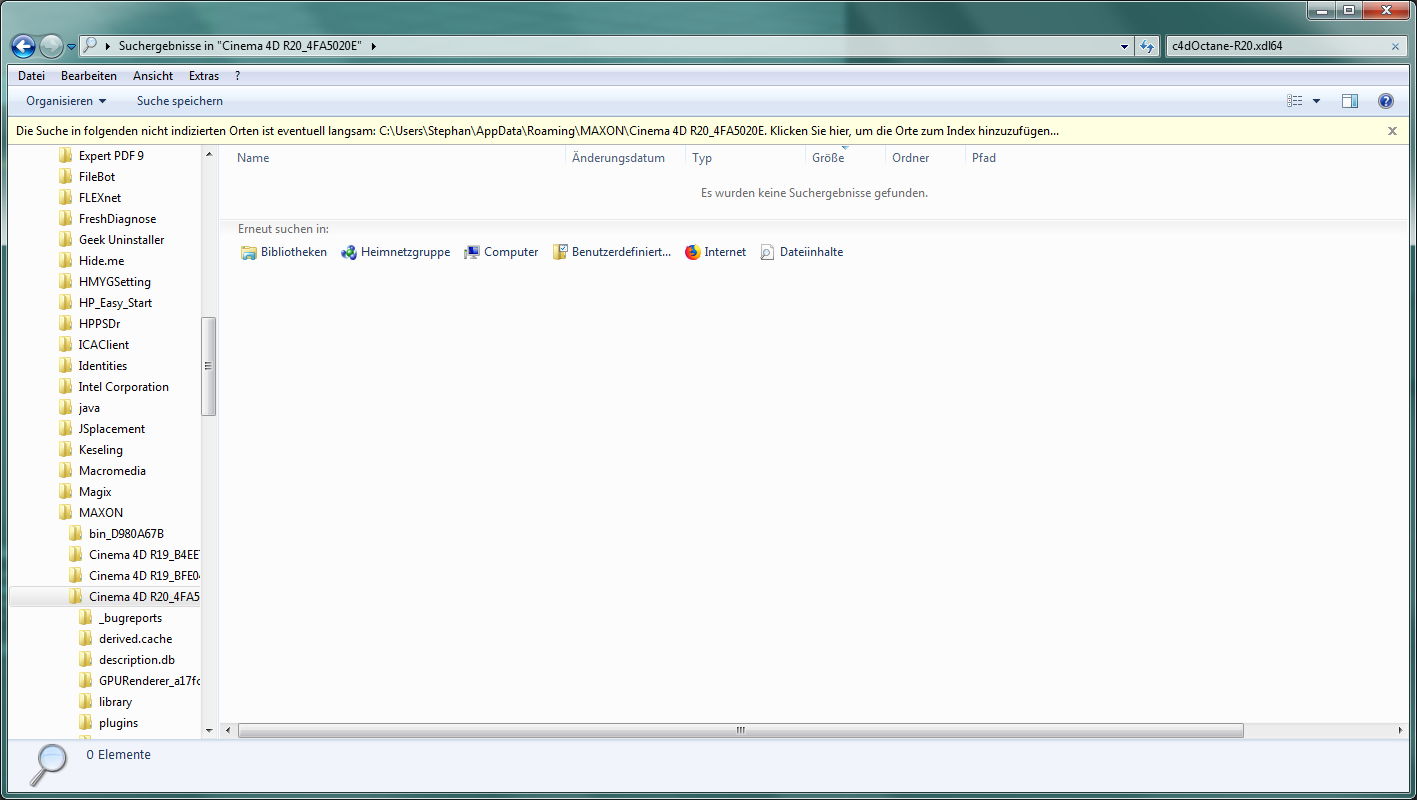Click Suche speichern button
The height and width of the screenshot is (800, 1417).
180,101
